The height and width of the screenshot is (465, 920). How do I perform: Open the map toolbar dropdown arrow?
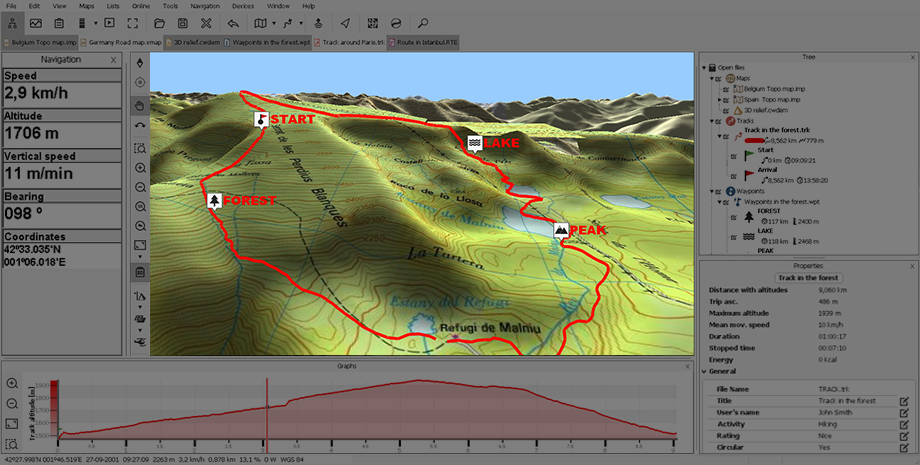point(275,22)
